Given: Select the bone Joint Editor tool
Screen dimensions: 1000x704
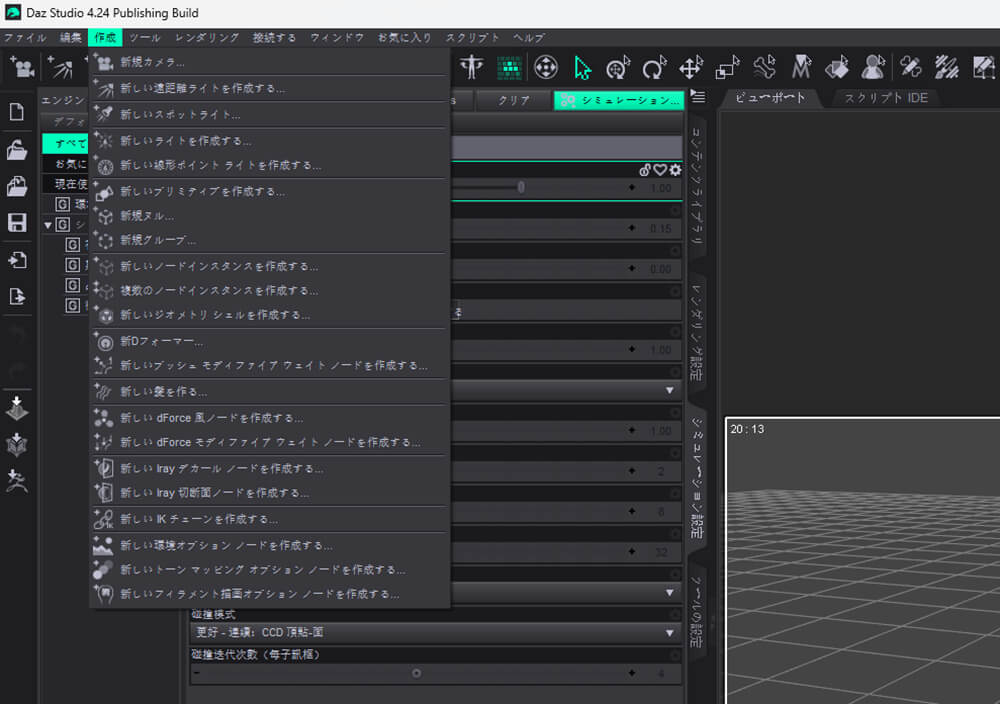Looking at the screenshot, I should tap(764, 68).
